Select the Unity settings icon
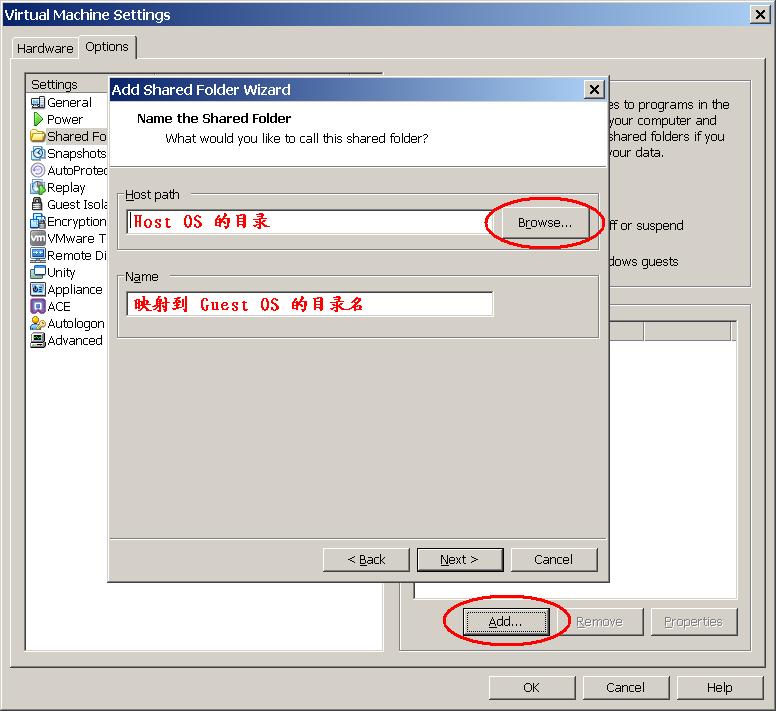This screenshot has width=776, height=711. (38, 272)
